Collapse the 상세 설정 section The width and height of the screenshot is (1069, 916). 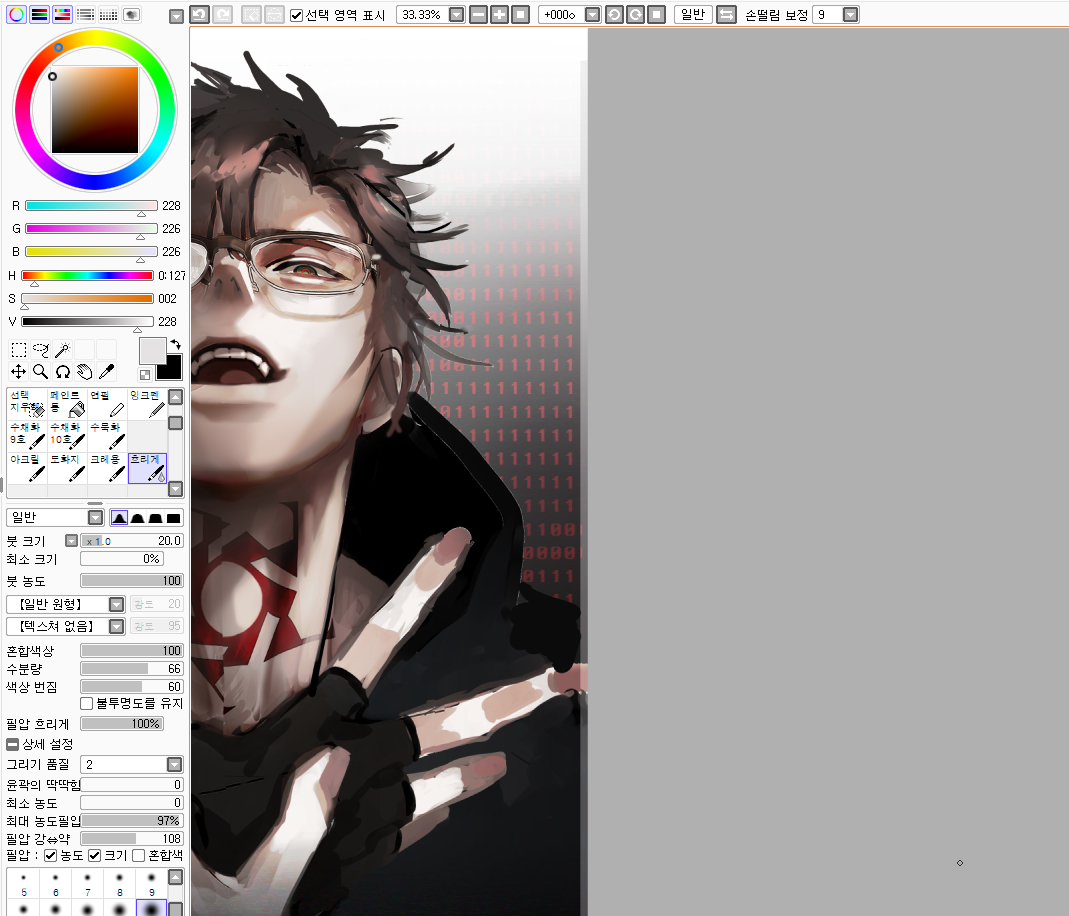(x=12, y=744)
